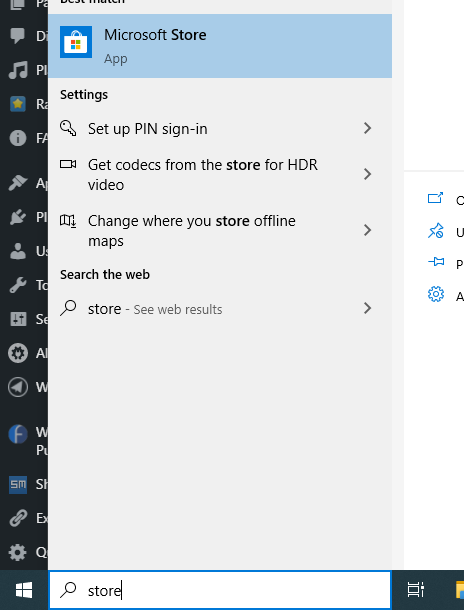Screen dimensions: 464x611
Task: Click the Open action icon in preview pane
Action: click(x=435, y=198)
